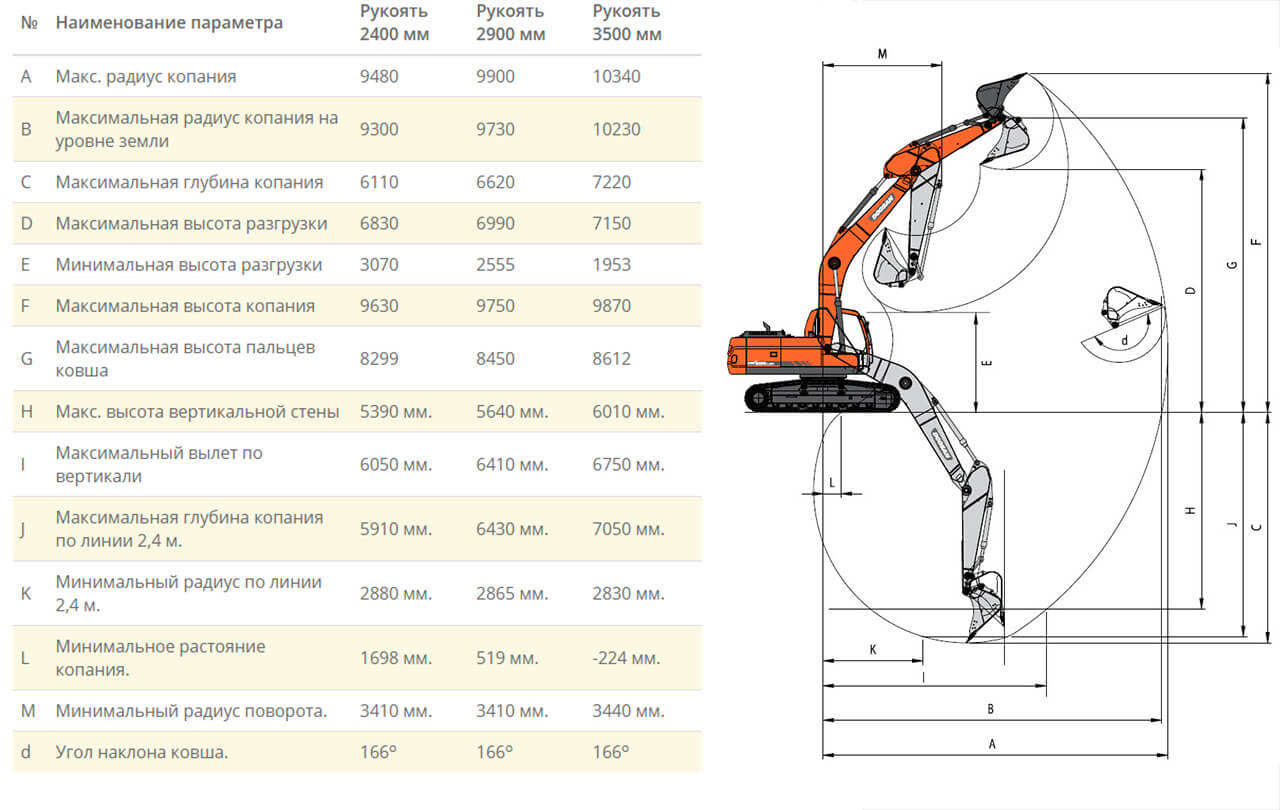1280x810 pixels.
Task: Click the letter 'M' label on the diagram
Action: click(882, 52)
